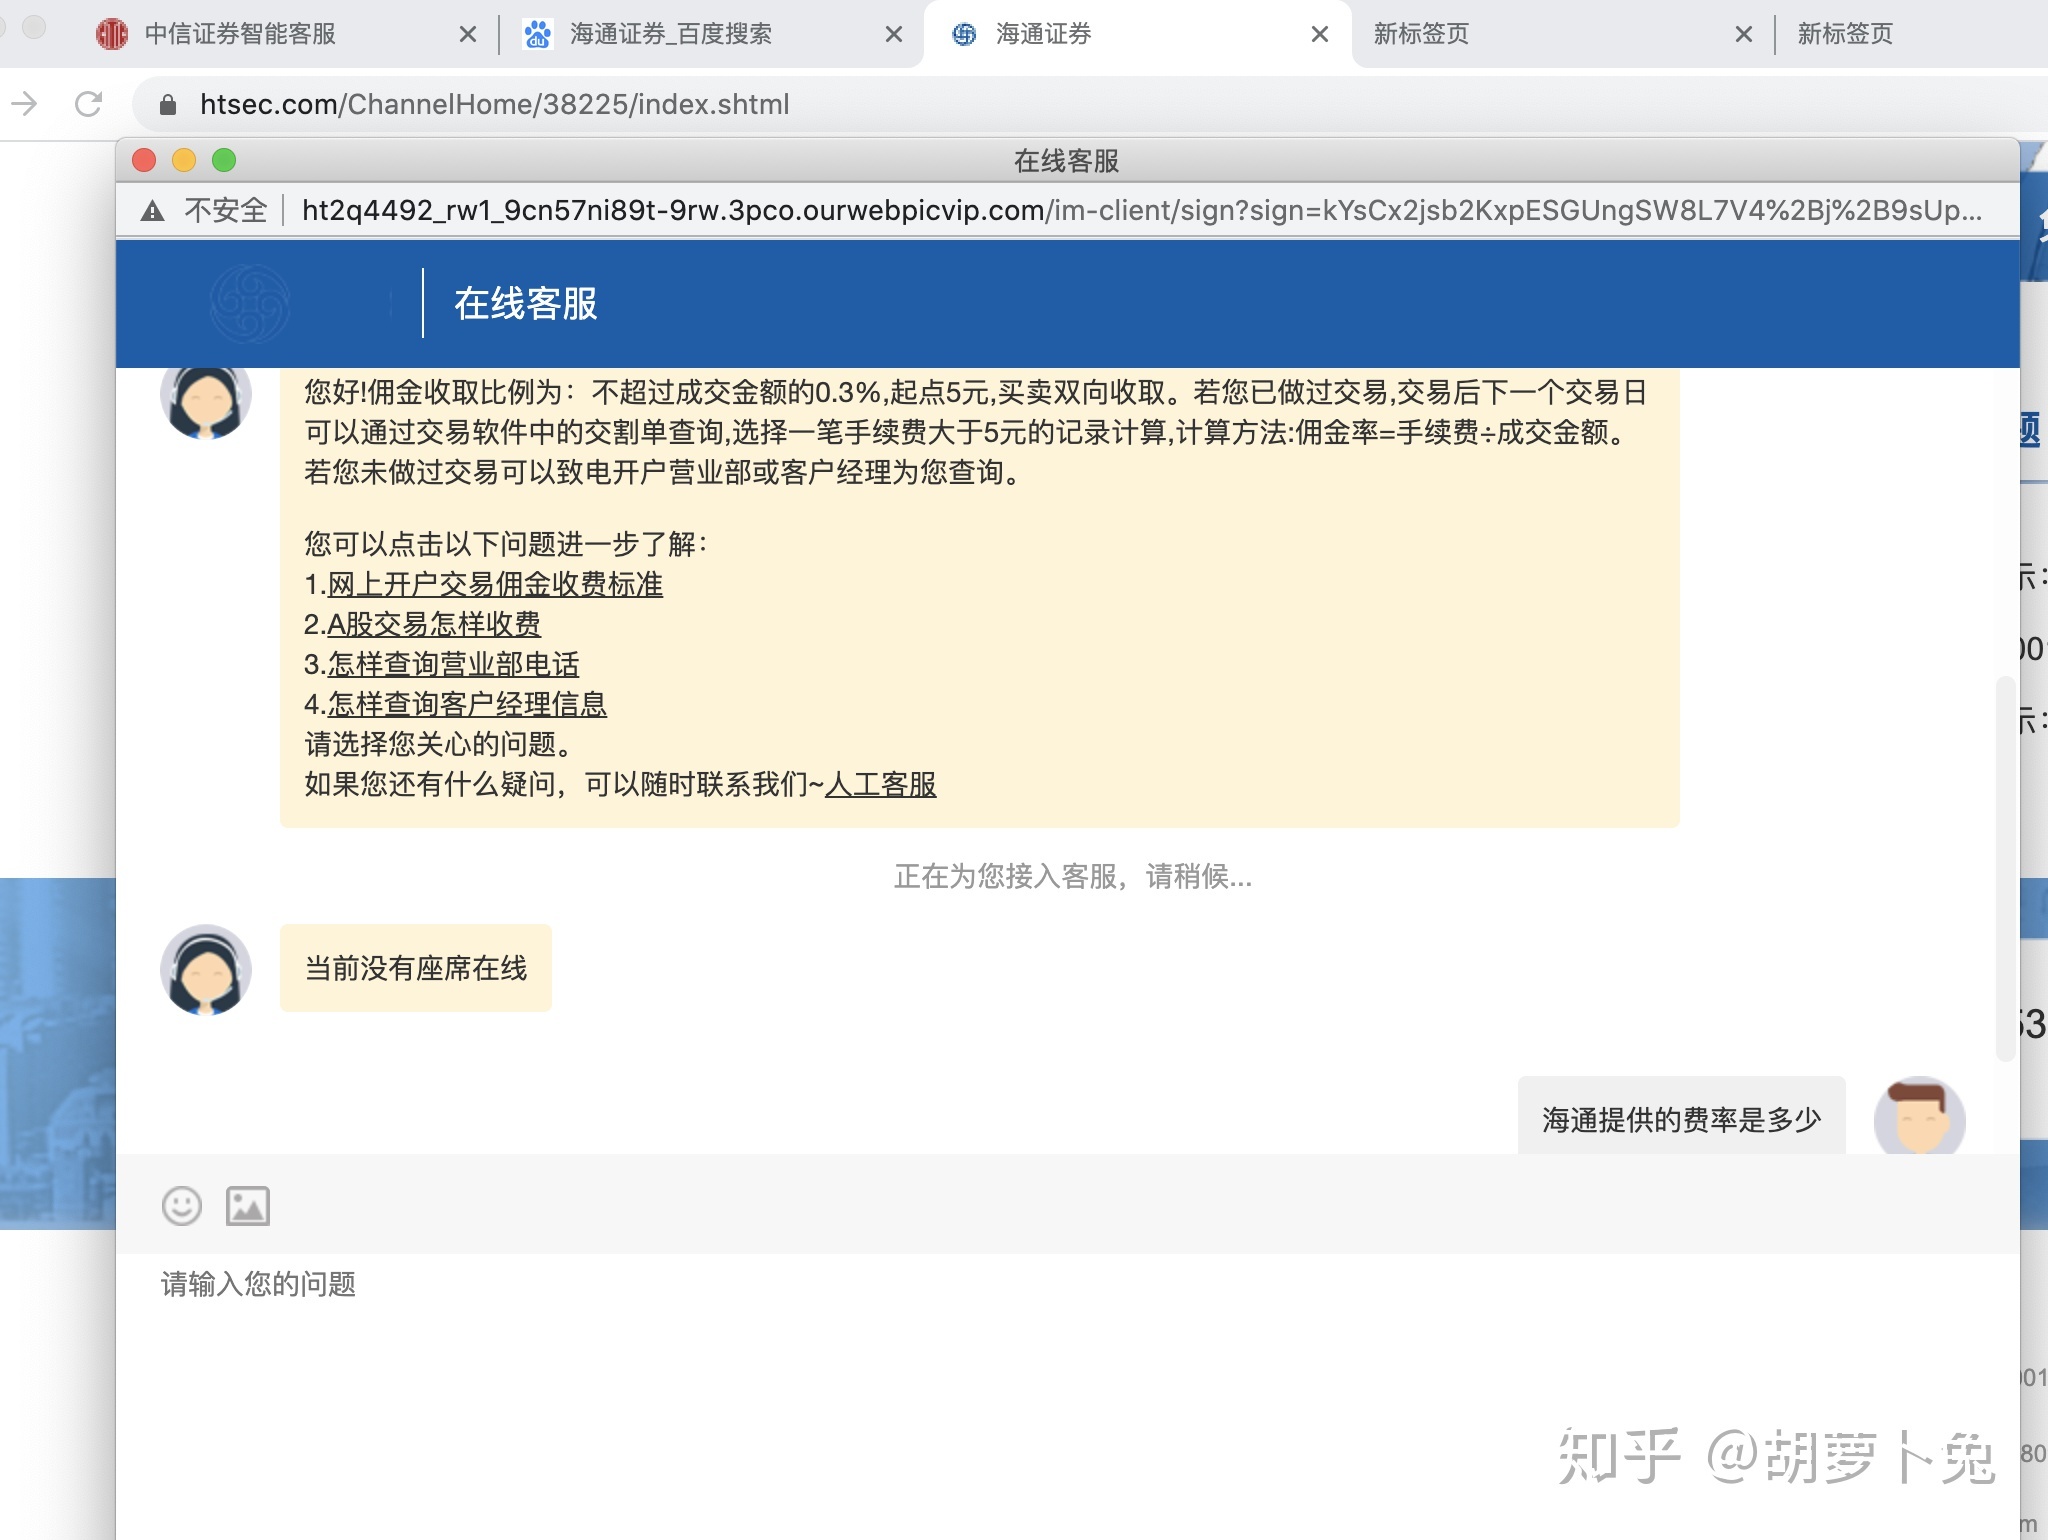Click the user avatar beside 海通提供的费率是多少
This screenshot has height=1540, width=2048.
(x=1919, y=1116)
